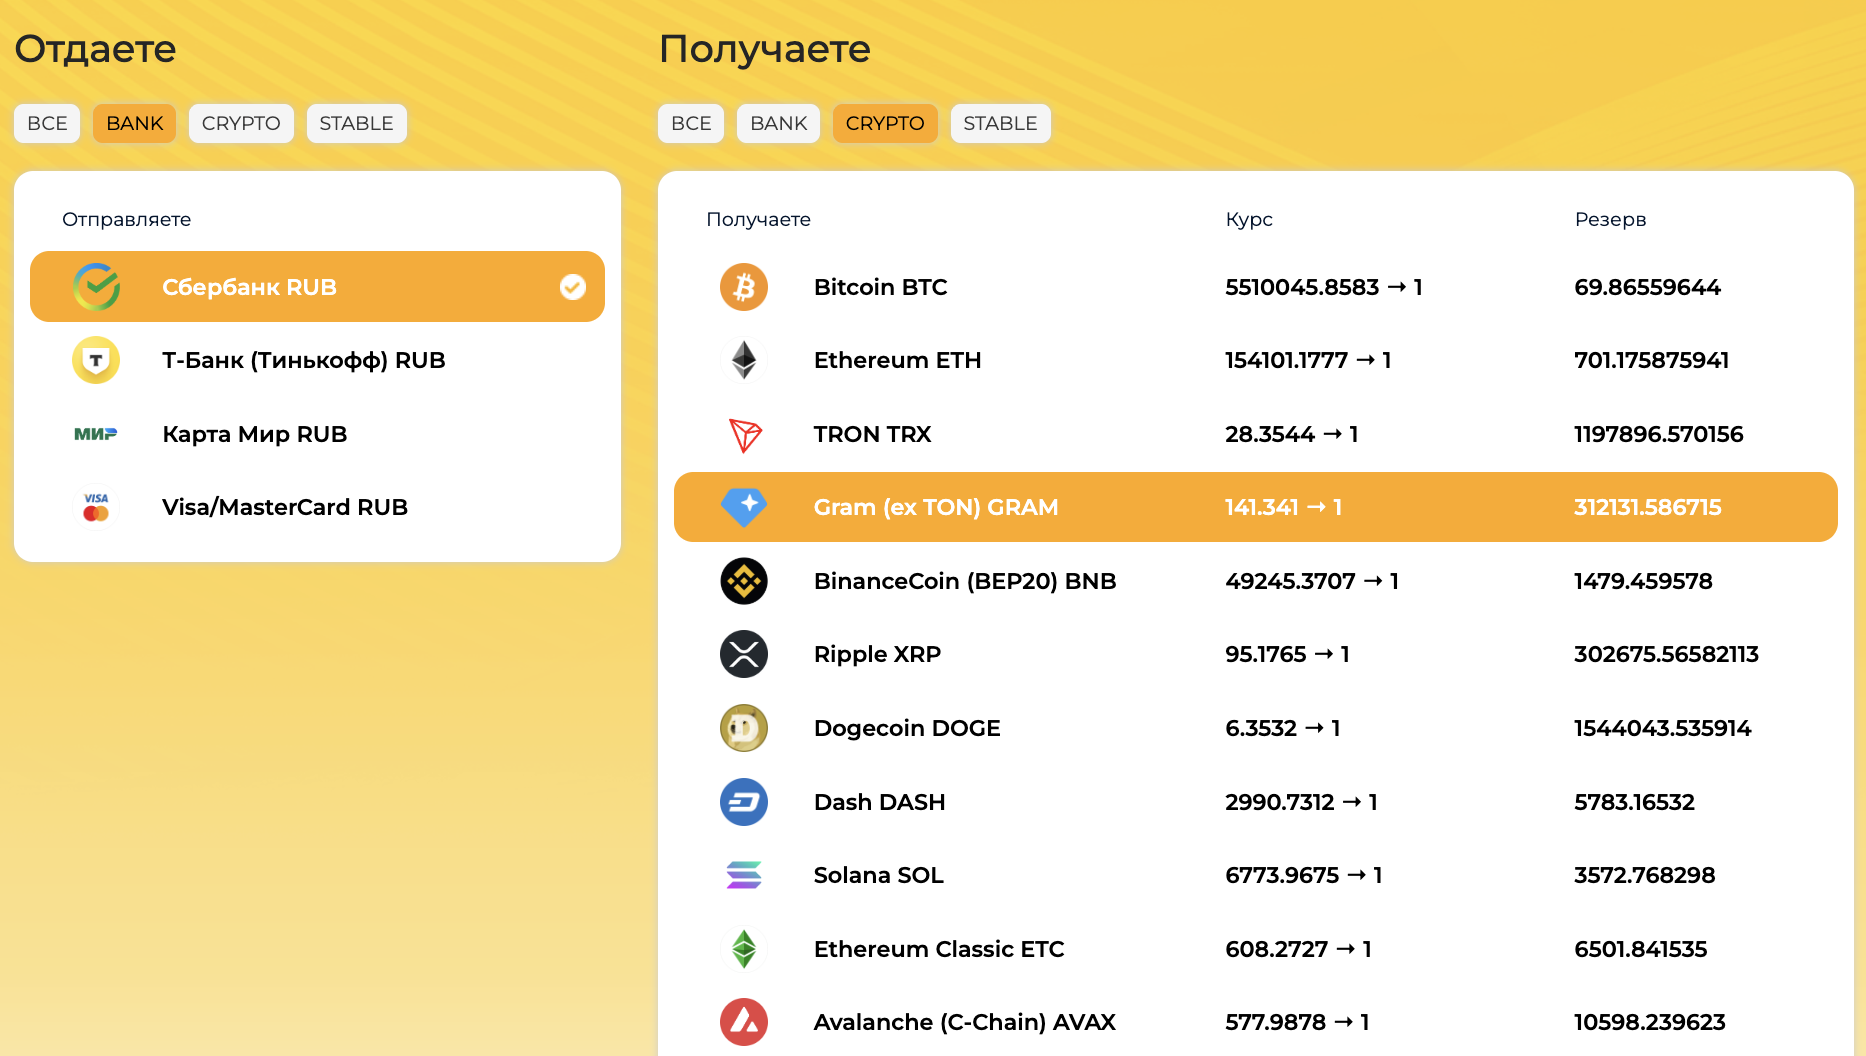Click the Bitcoin coin icon
Viewport: 1866px width, 1056px height.
pyautogui.click(x=744, y=287)
